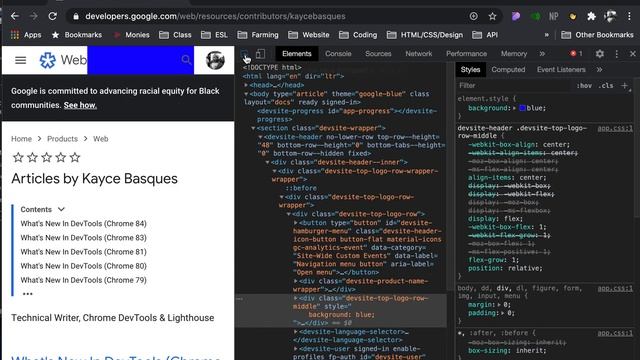
Task: Bookmark this page with the star icon
Action: coord(492,16)
